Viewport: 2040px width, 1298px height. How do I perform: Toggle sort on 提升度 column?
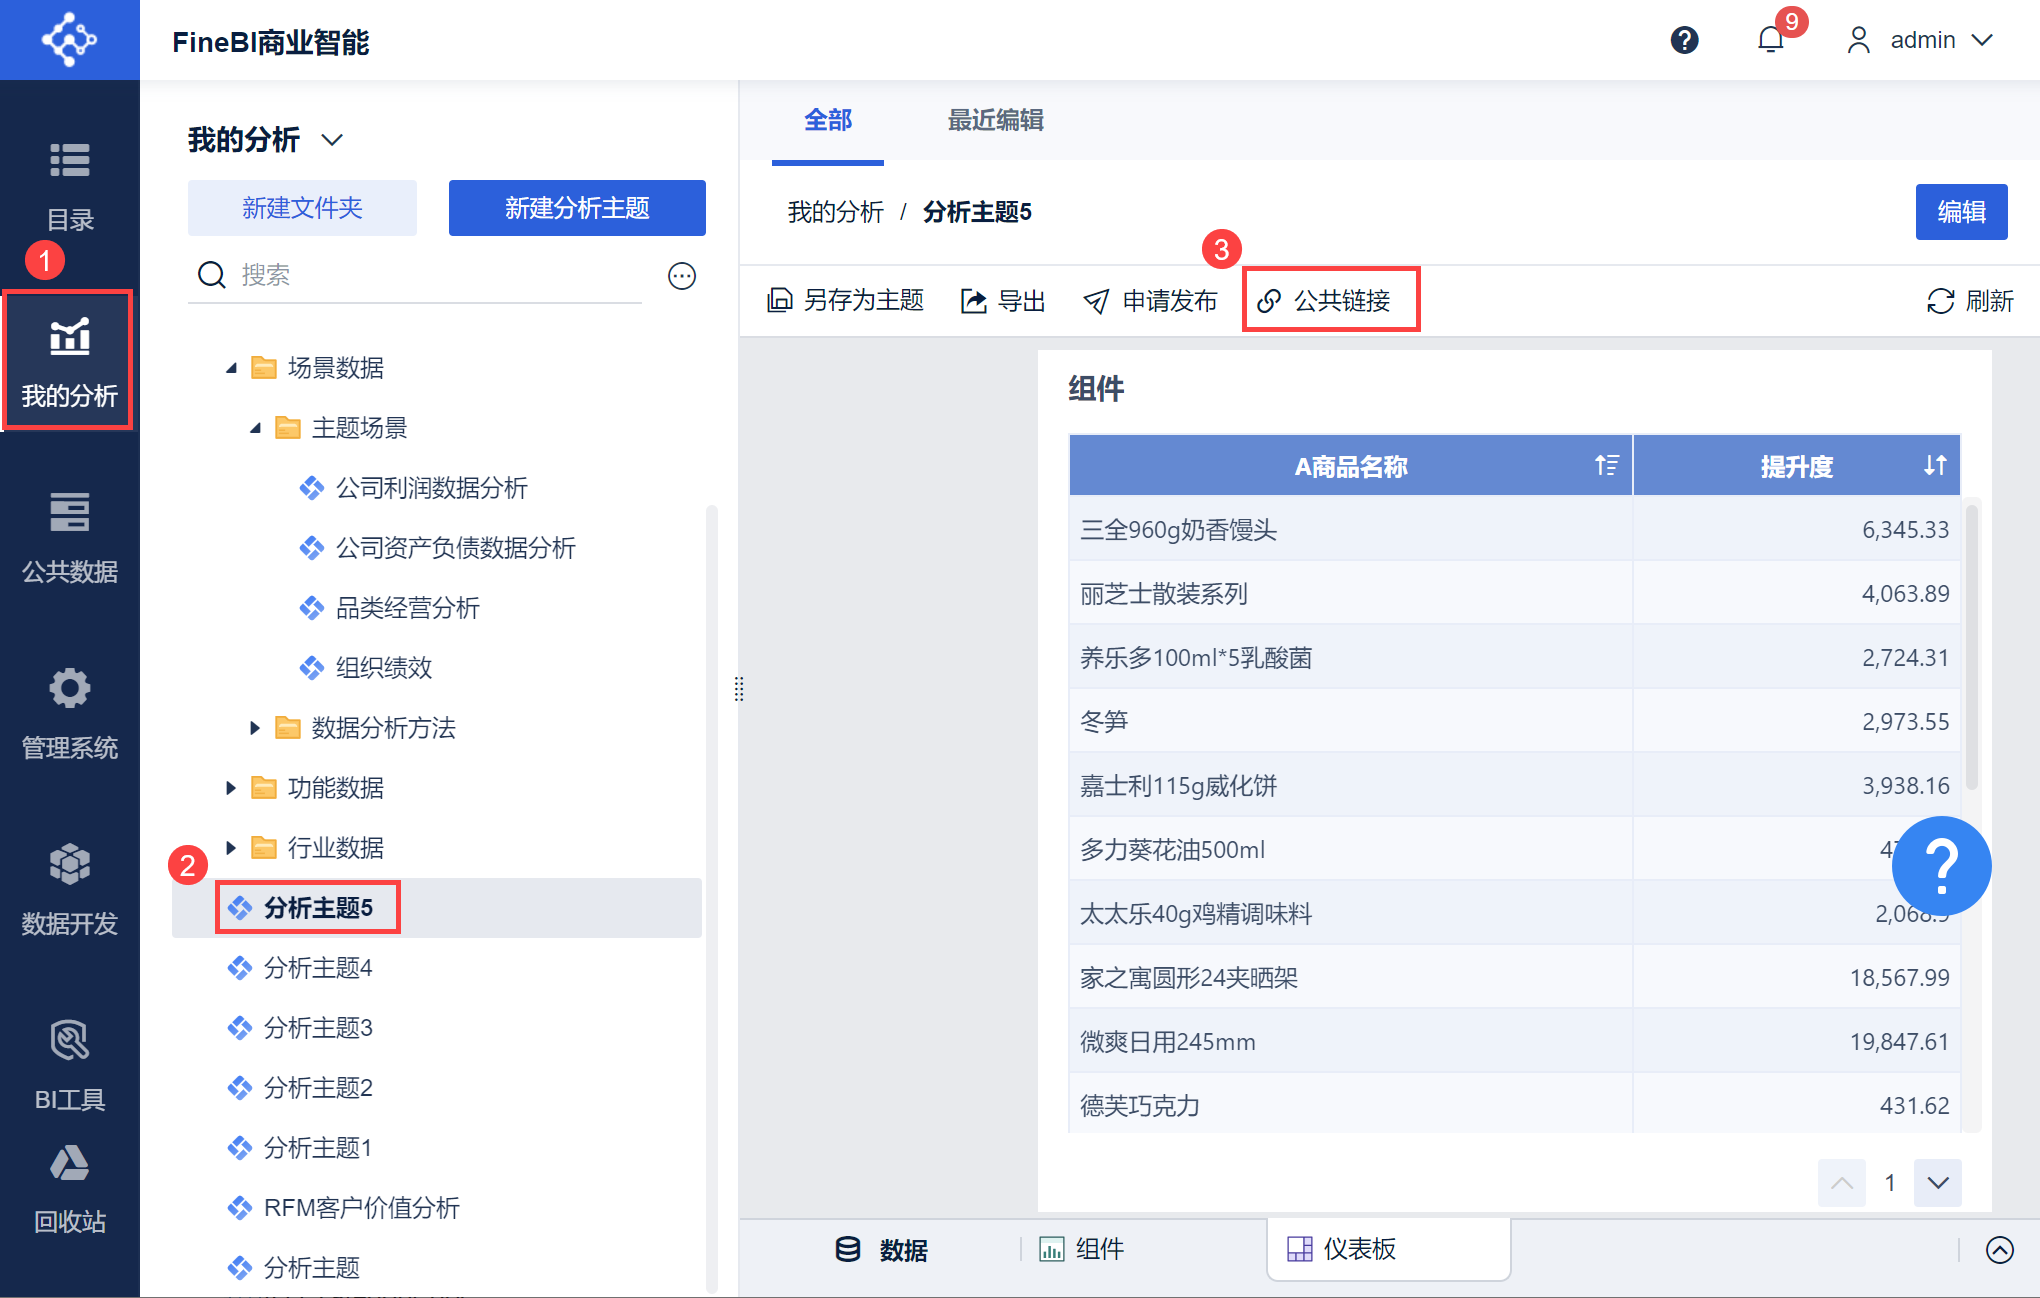click(1935, 465)
